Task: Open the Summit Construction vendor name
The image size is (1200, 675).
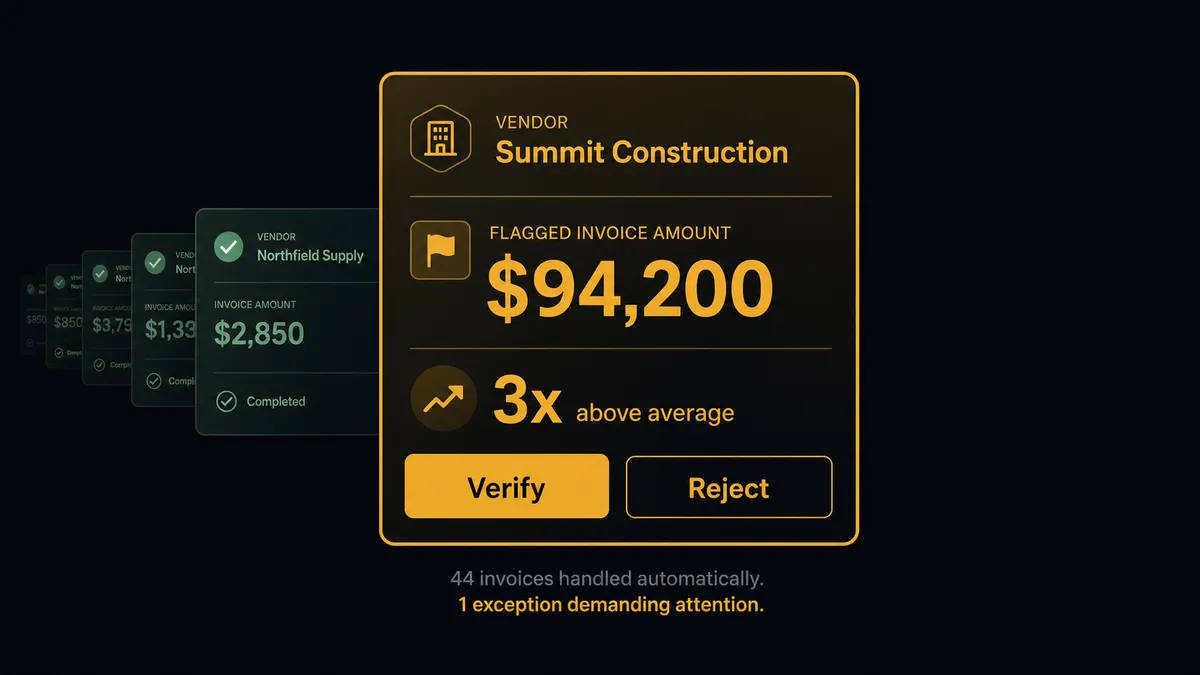Action: click(642, 152)
